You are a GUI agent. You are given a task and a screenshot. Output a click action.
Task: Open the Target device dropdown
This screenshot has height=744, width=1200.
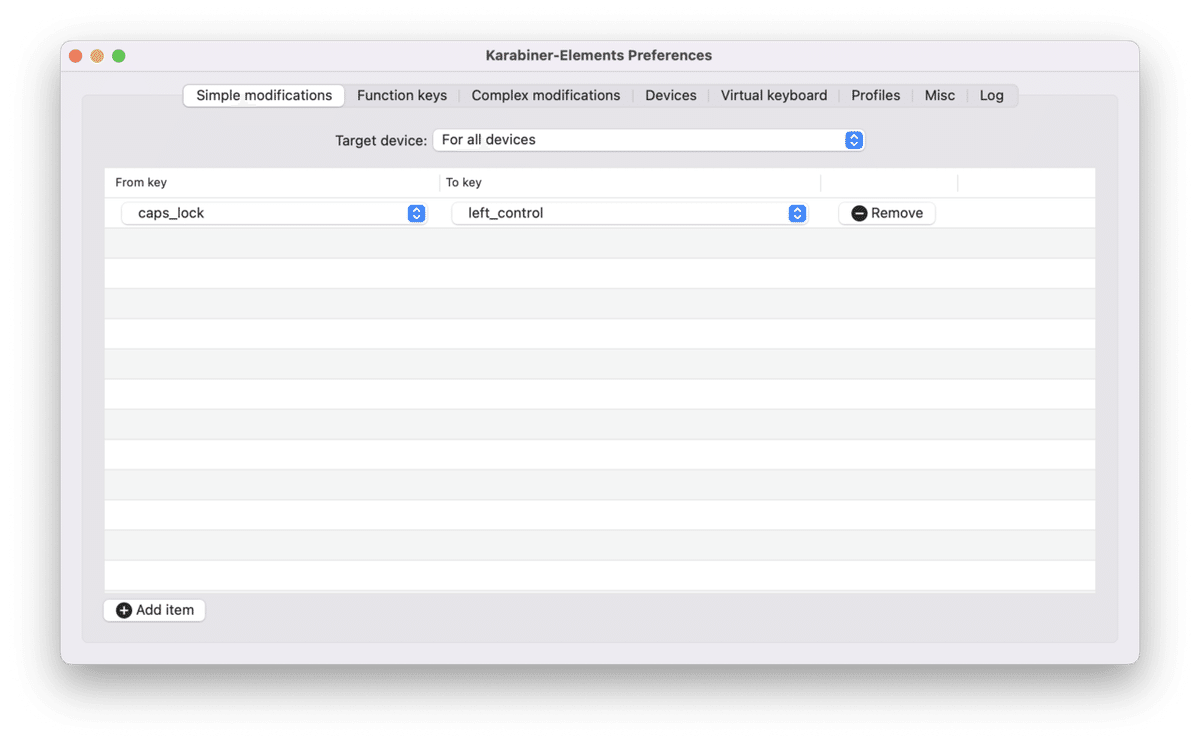tap(640, 140)
